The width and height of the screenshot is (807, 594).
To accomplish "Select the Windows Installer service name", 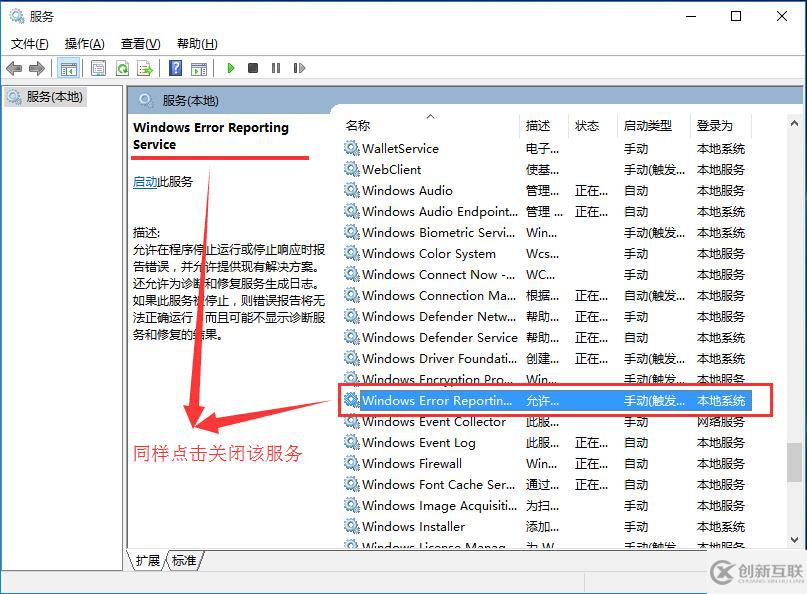I will coord(413,526).
